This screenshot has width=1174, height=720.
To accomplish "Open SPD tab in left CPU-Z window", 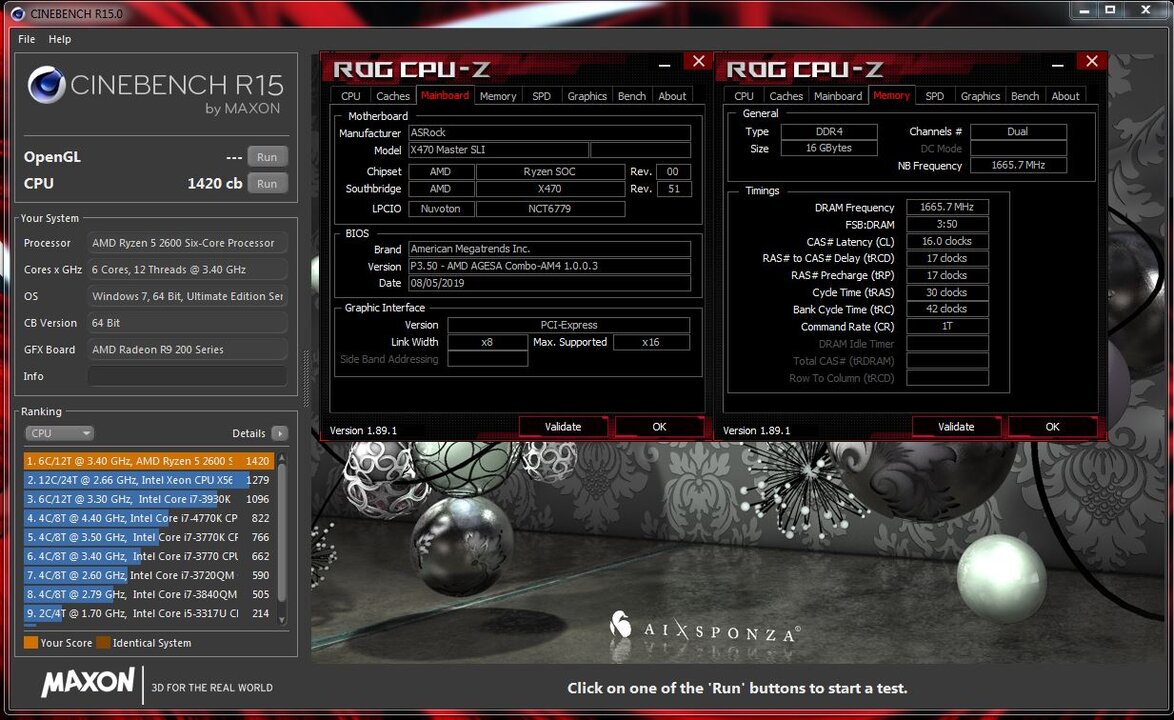I will [541, 96].
